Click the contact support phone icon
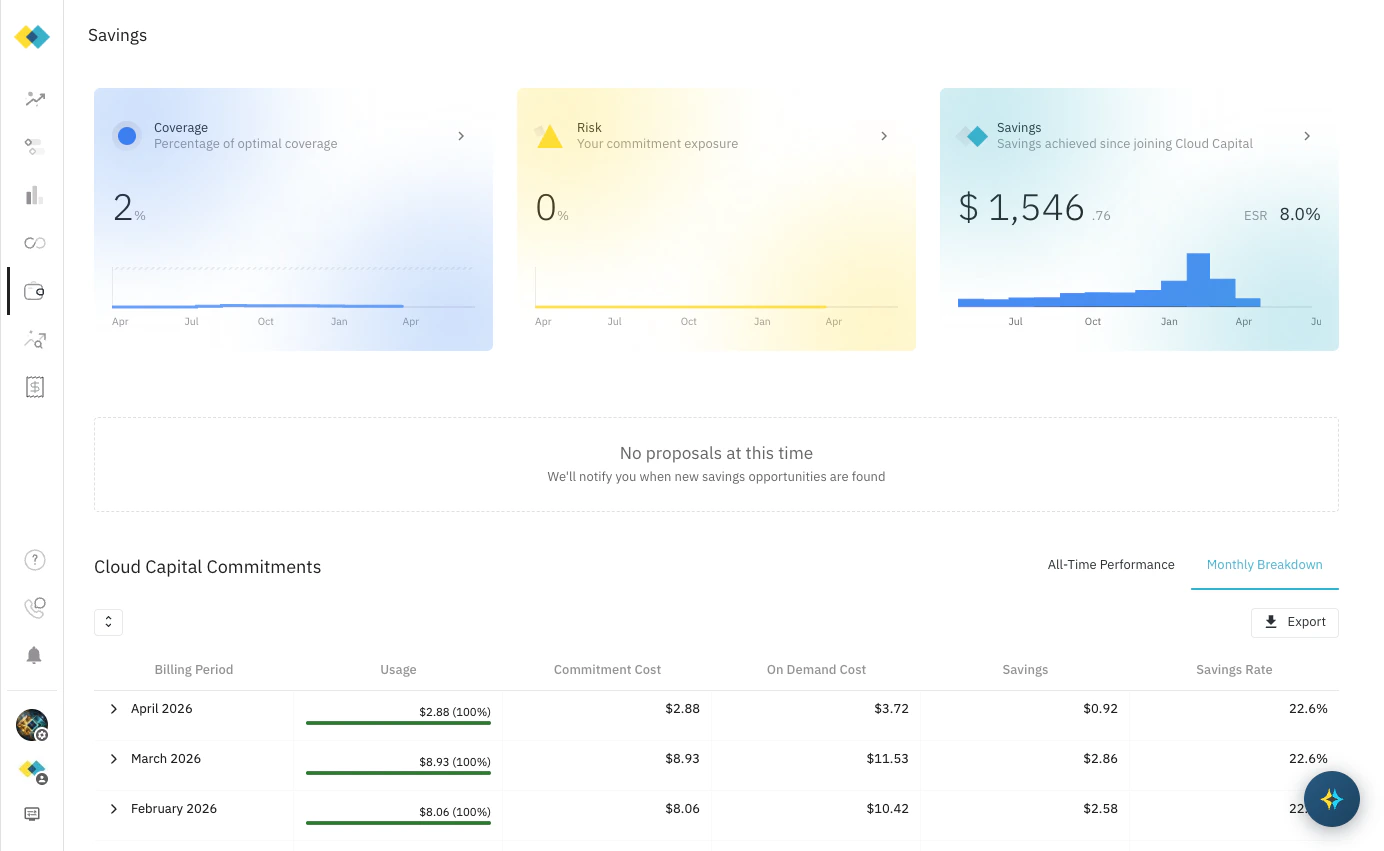The width and height of the screenshot is (1384, 851). point(35,607)
